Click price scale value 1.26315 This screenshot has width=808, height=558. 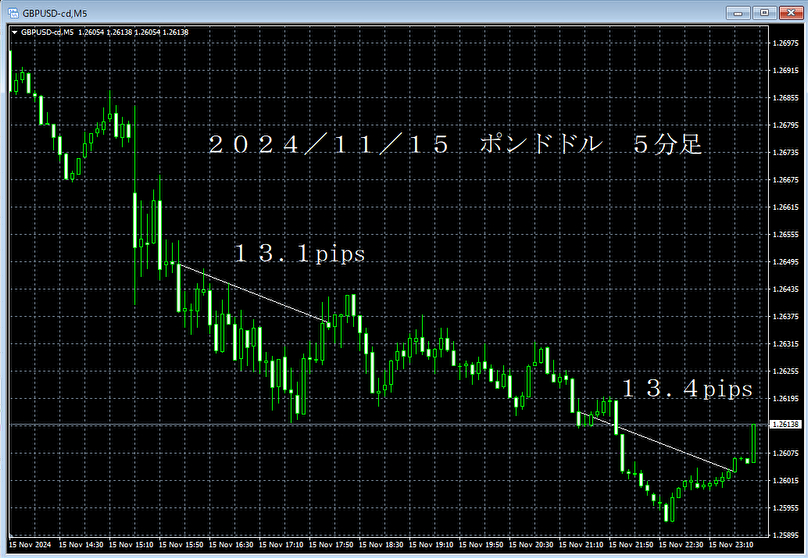click(x=786, y=344)
